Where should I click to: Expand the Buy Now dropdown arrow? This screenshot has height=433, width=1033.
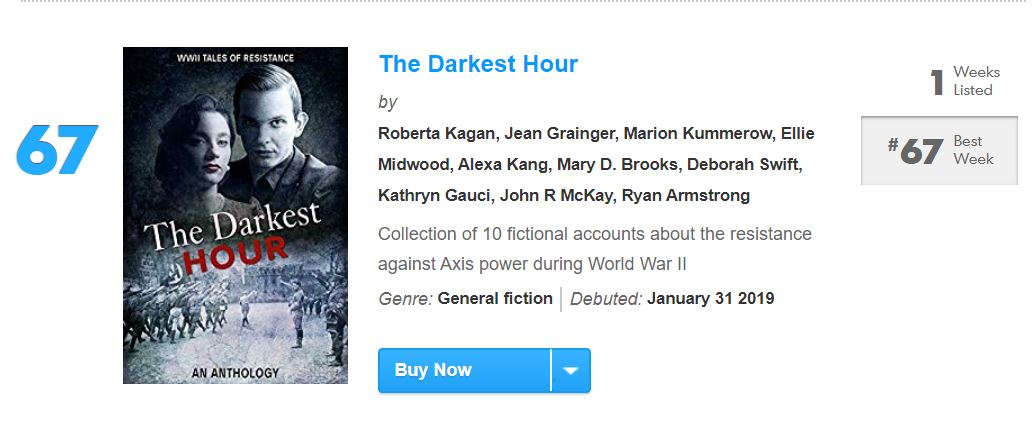click(x=571, y=370)
